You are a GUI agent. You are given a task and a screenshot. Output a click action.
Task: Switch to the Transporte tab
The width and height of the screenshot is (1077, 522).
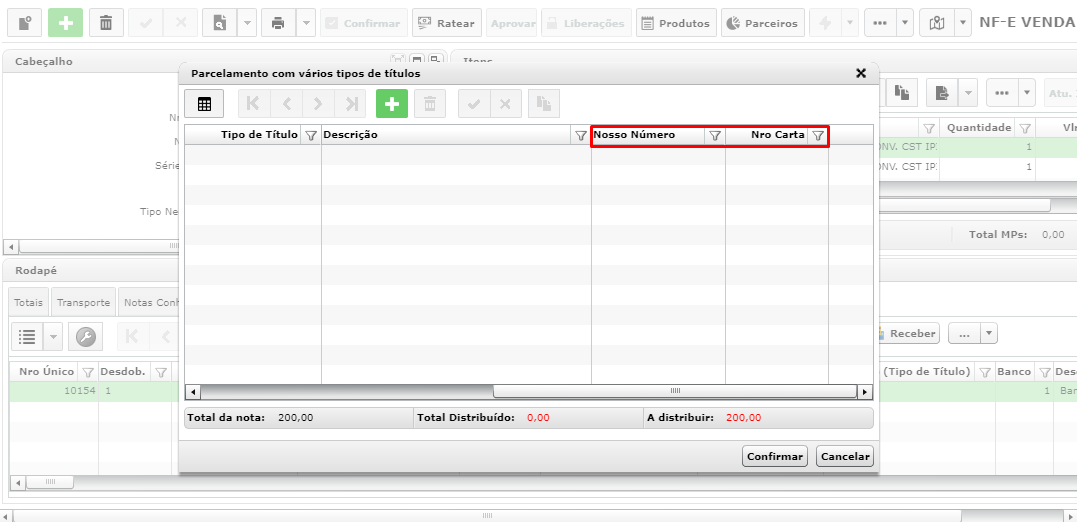coord(83,303)
